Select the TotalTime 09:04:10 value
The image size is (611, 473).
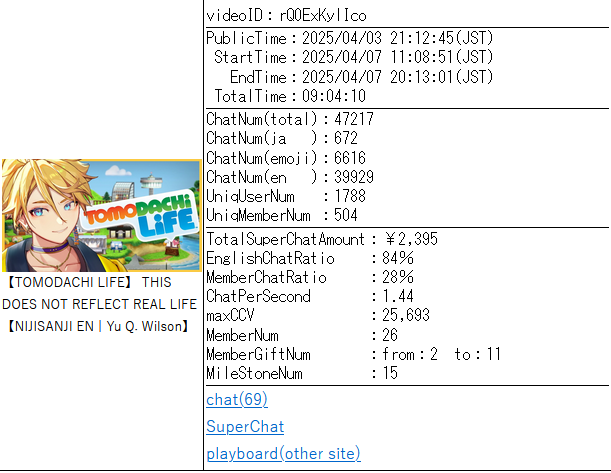click(334, 96)
